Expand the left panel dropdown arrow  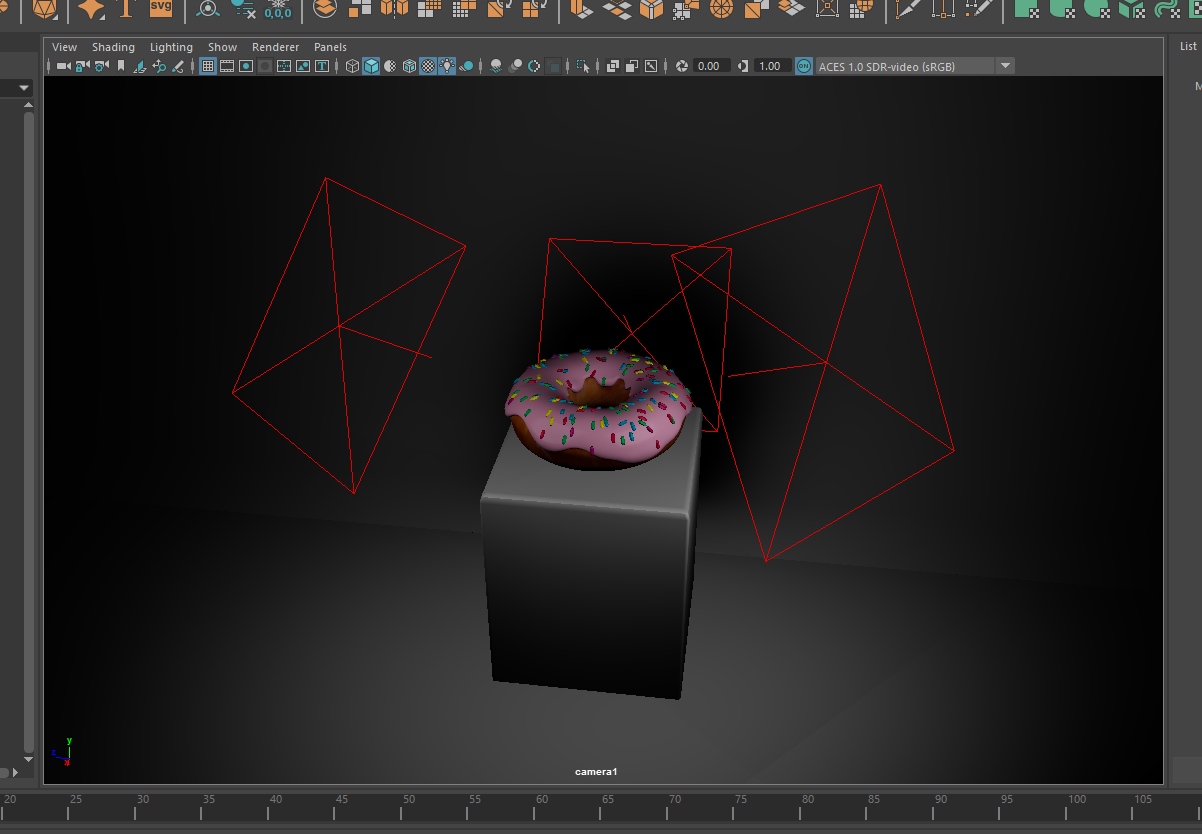tap(24, 88)
